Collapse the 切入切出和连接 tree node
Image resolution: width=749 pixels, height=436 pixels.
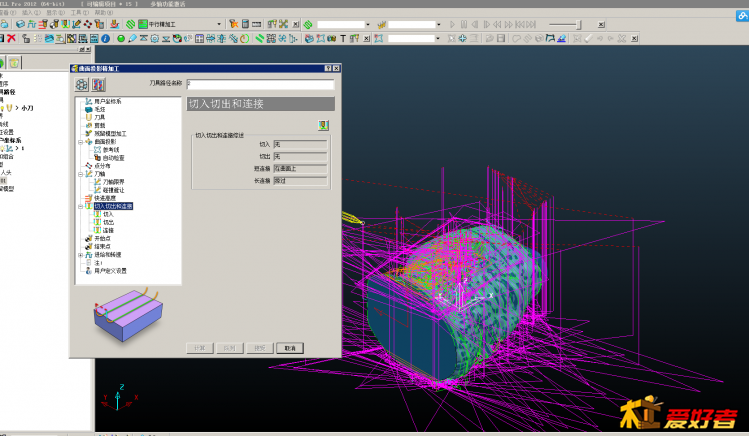click(x=80, y=206)
